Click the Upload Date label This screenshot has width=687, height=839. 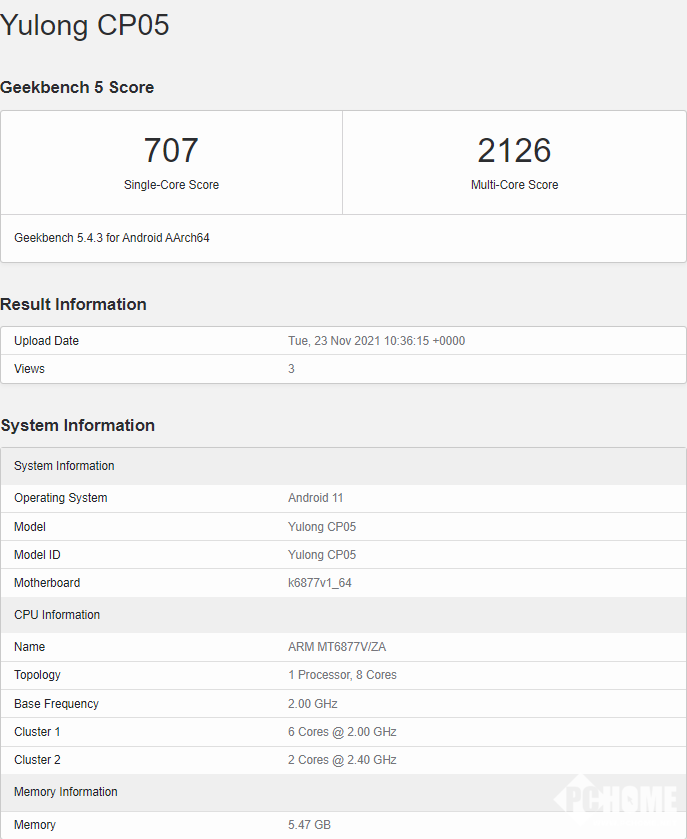point(47,341)
